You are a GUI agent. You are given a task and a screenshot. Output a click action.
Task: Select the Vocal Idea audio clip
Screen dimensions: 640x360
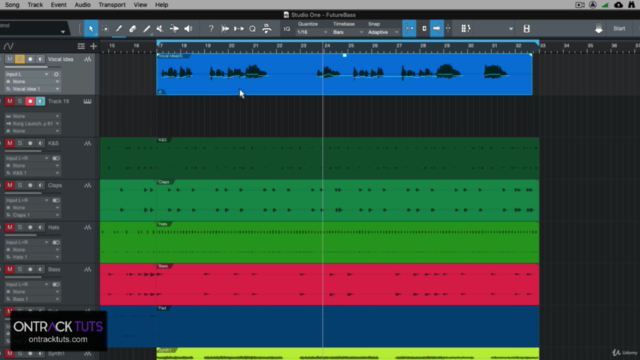tap(344, 74)
